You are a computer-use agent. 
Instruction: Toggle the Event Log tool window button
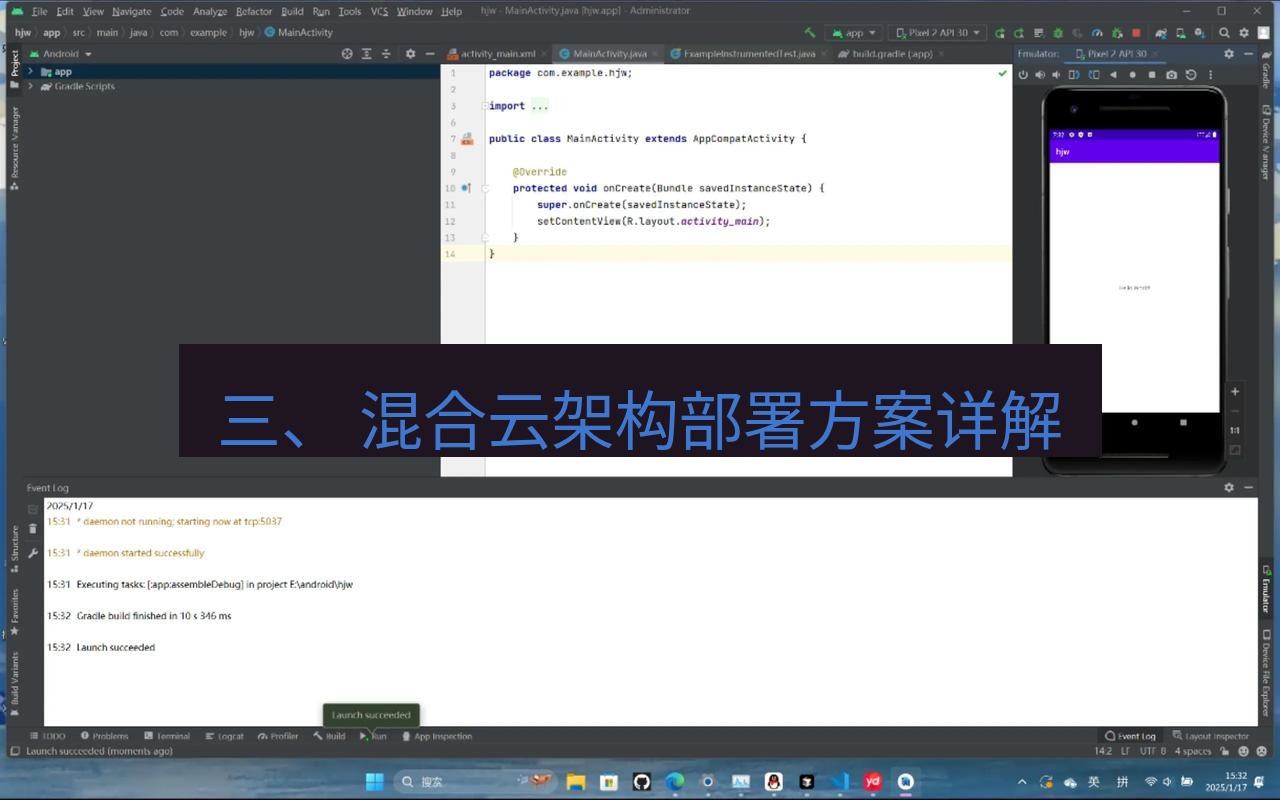point(1131,736)
